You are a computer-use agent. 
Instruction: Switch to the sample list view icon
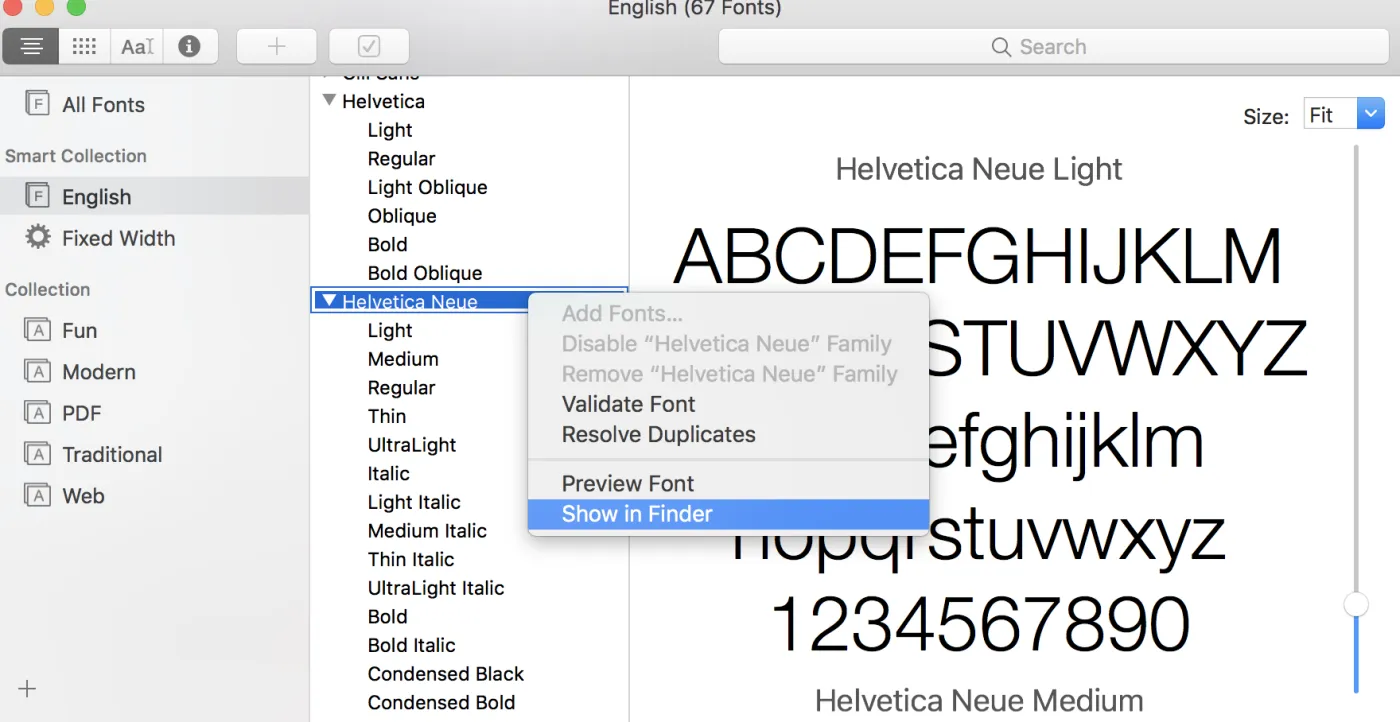click(31, 46)
